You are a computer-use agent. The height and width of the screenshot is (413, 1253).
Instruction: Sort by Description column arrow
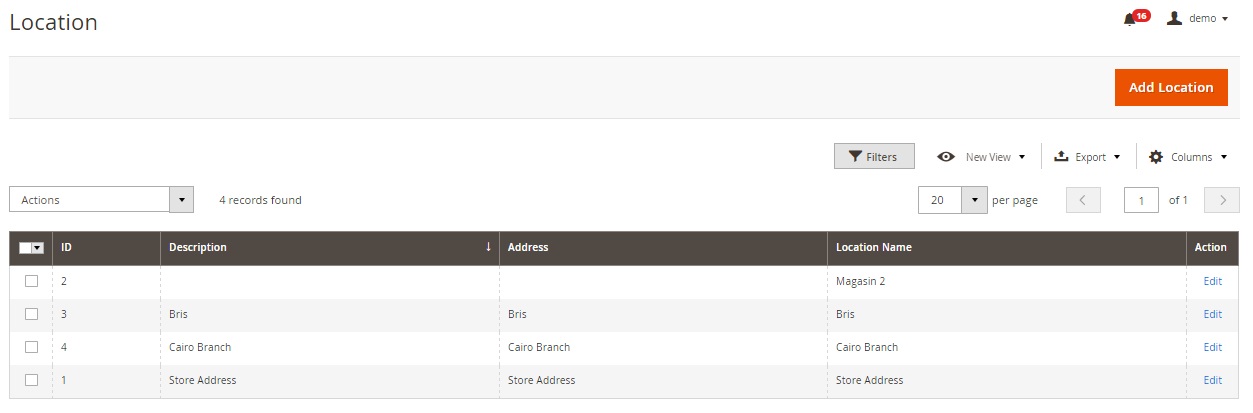(488, 247)
